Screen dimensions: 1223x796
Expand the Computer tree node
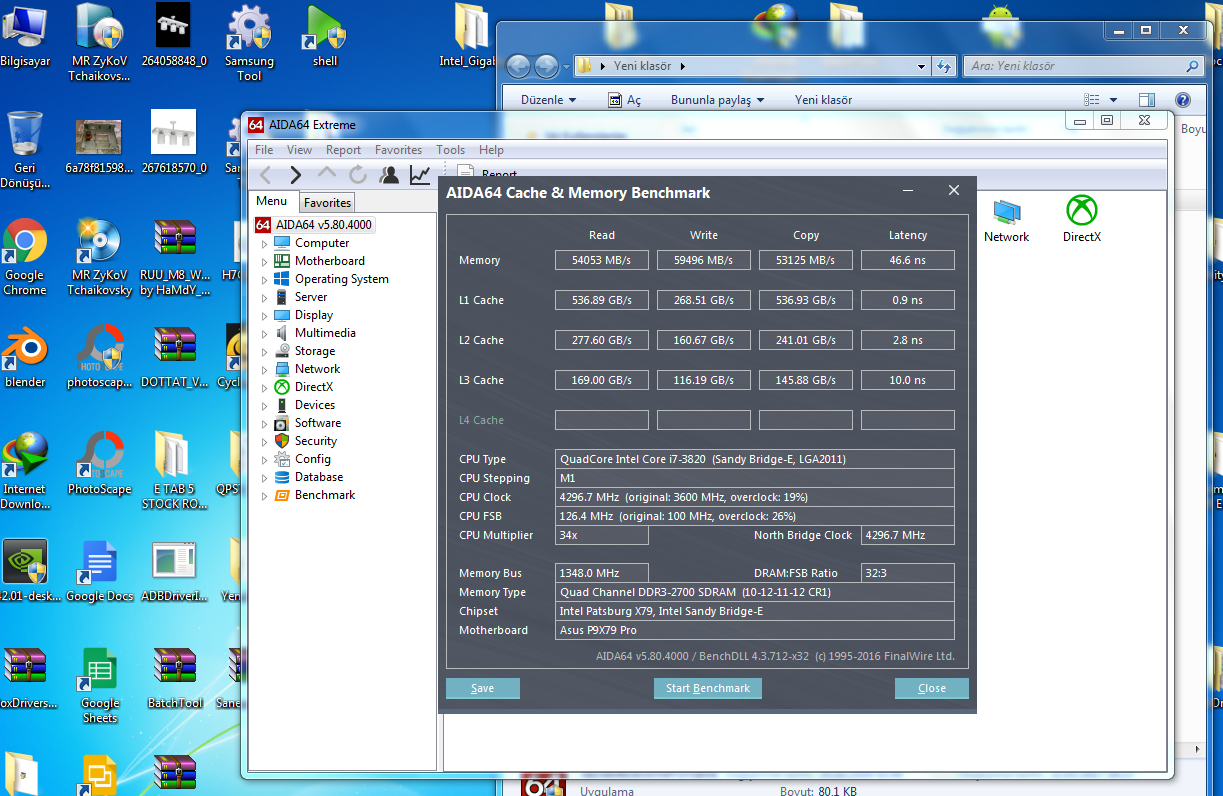[265, 243]
